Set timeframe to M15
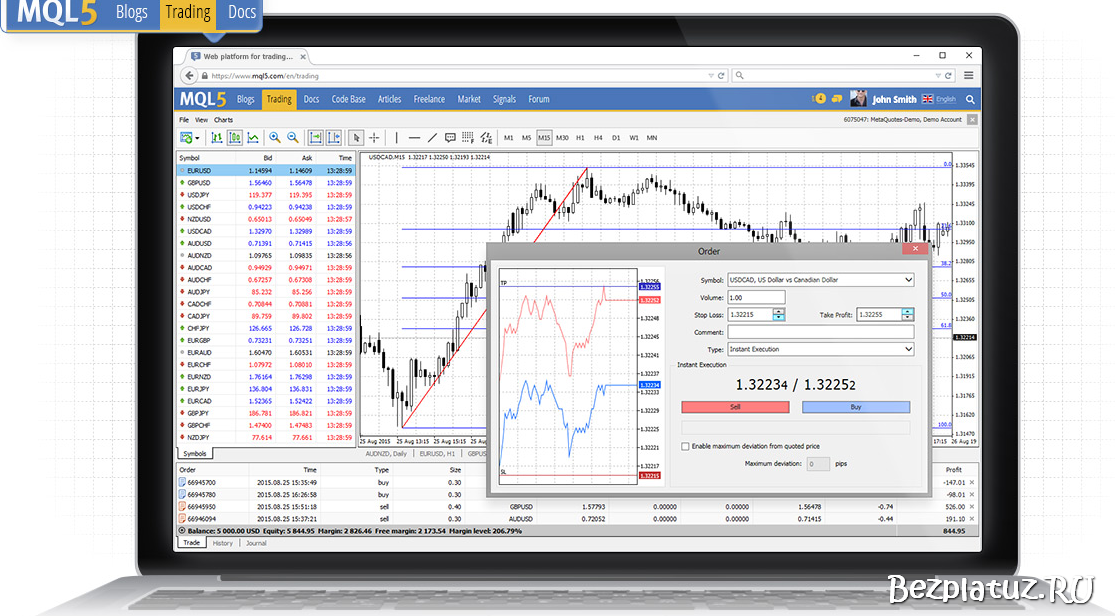Image resolution: width=1115 pixels, height=616 pixels. [x=544, y=138]
